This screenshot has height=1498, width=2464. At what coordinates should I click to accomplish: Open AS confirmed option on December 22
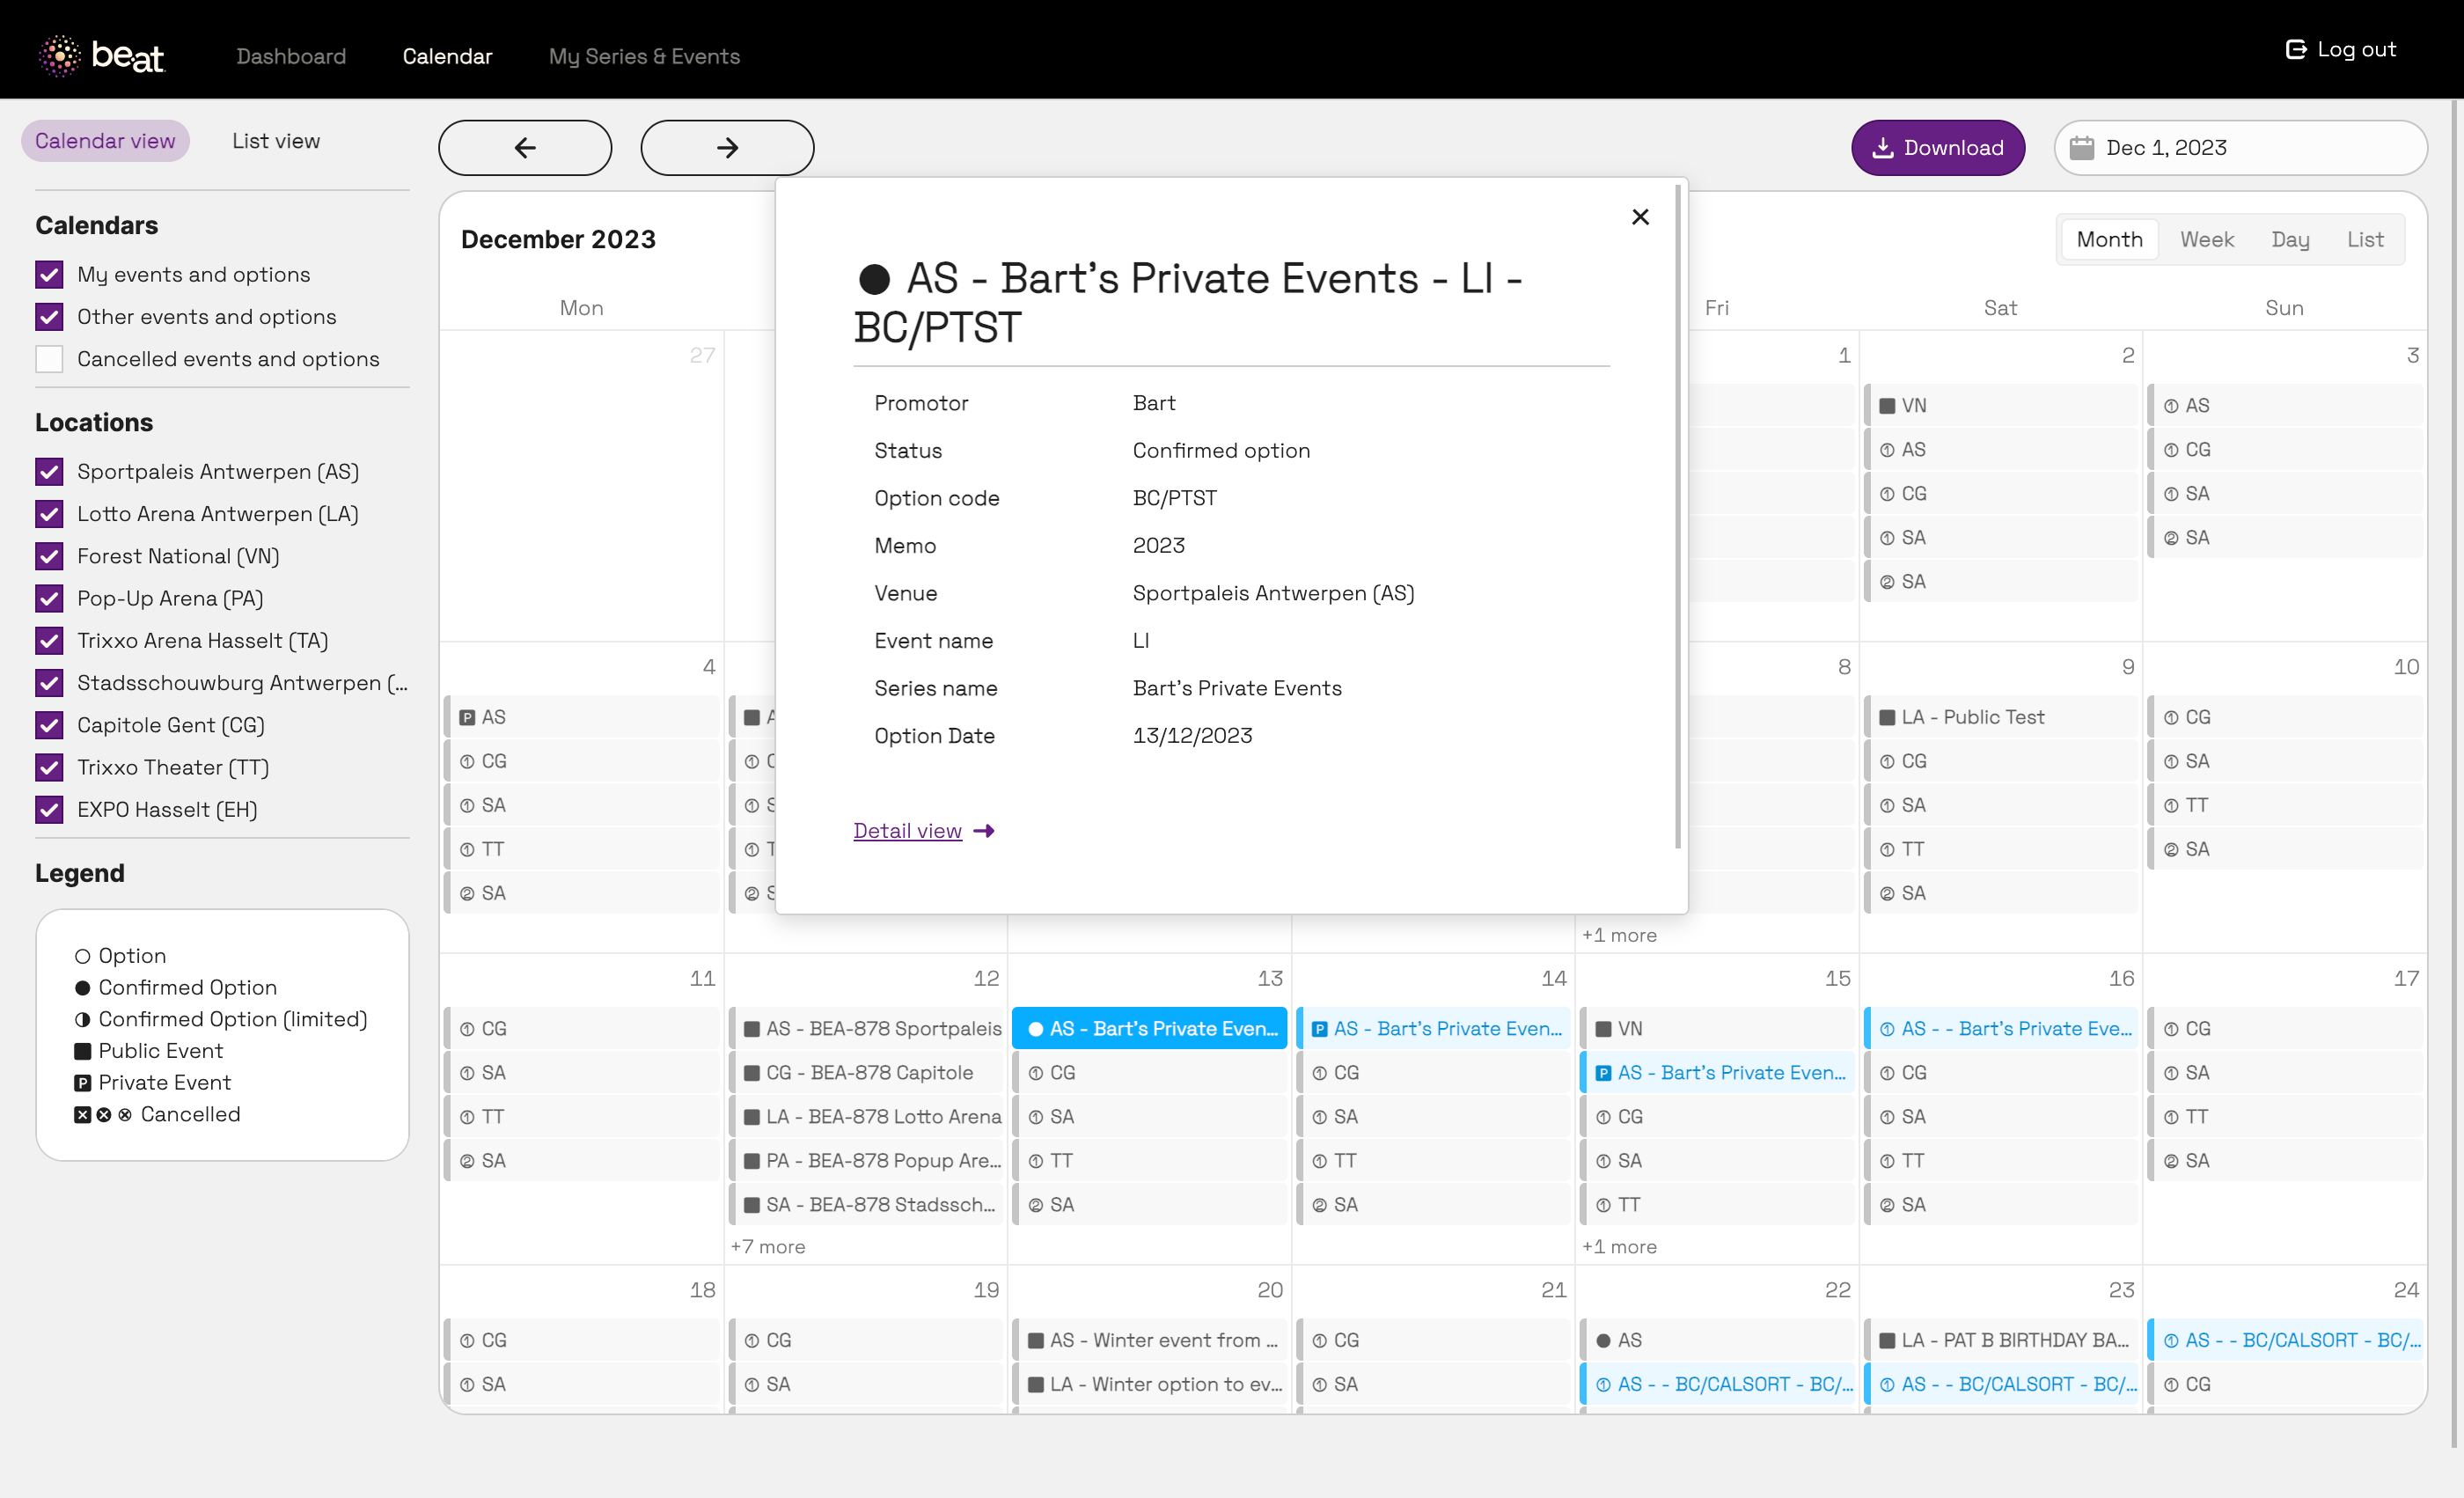point(1717,1340)
